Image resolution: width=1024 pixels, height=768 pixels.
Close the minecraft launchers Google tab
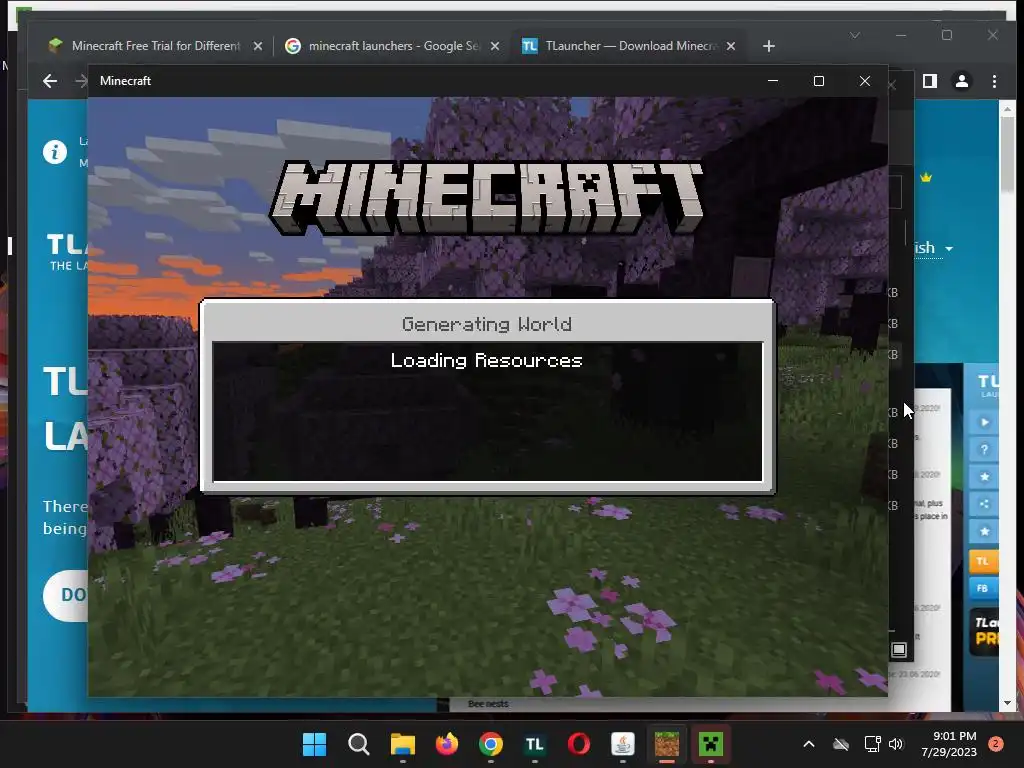tap(495, 46)
